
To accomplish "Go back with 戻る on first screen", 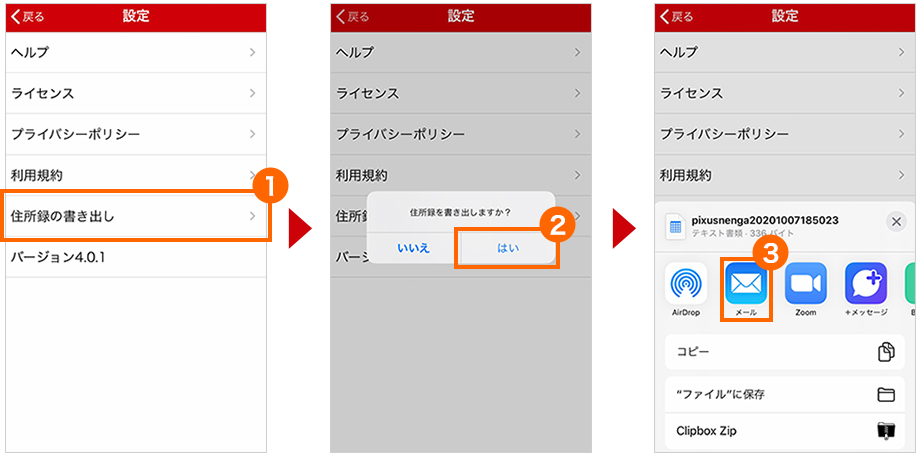I will 28,17.
